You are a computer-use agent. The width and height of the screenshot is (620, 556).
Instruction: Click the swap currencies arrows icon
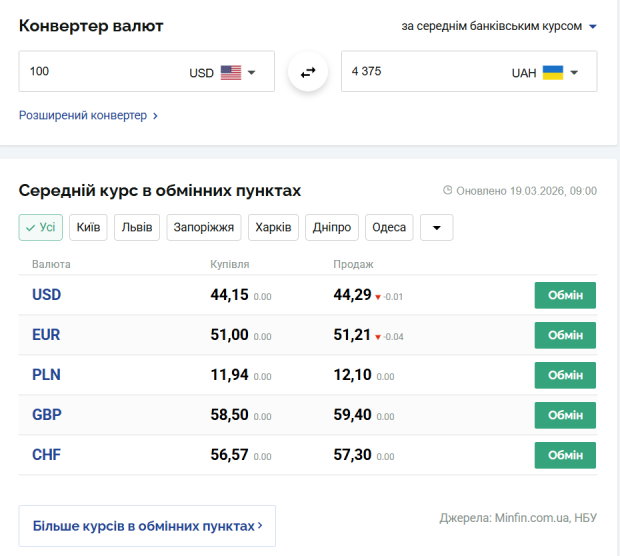[x=308, y=72]
